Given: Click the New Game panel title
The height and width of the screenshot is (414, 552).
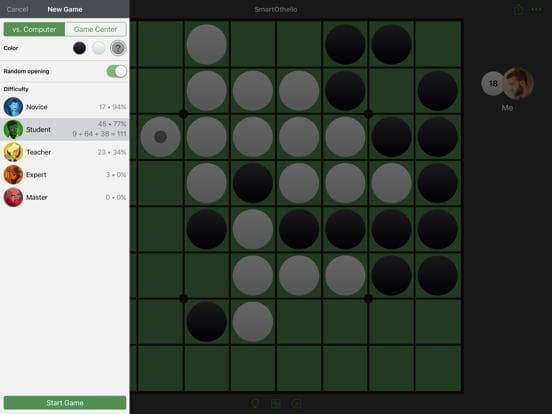Looking at the screenshot, I should click(x=65, y=10).
